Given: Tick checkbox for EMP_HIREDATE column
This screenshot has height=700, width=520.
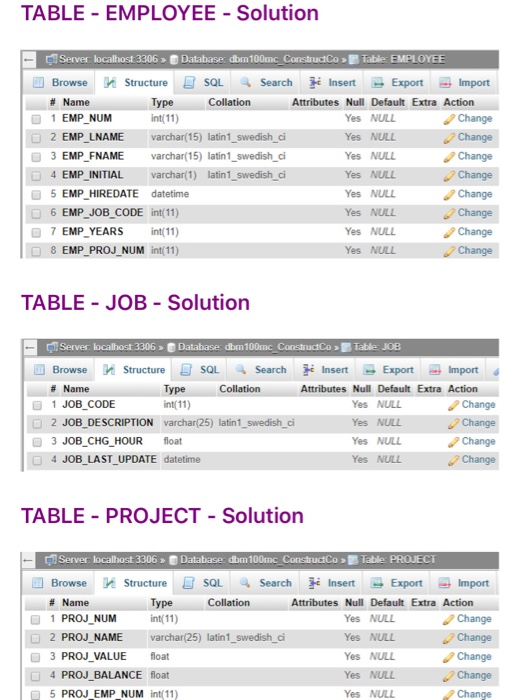Looking at the screenshot, I should [x=36, y=195].
